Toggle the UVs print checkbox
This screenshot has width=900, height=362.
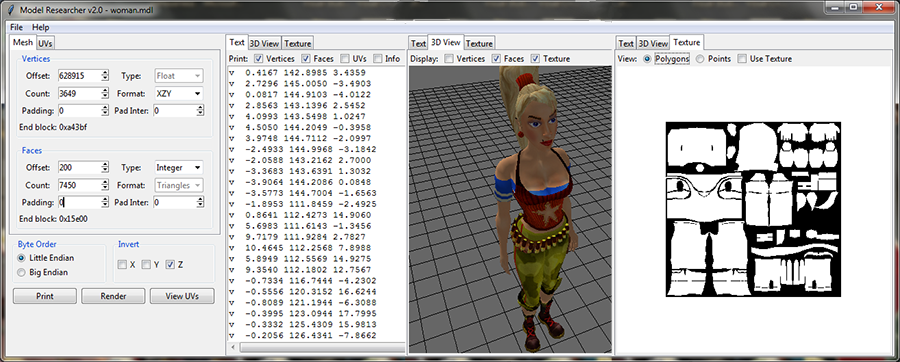(345, 59)
